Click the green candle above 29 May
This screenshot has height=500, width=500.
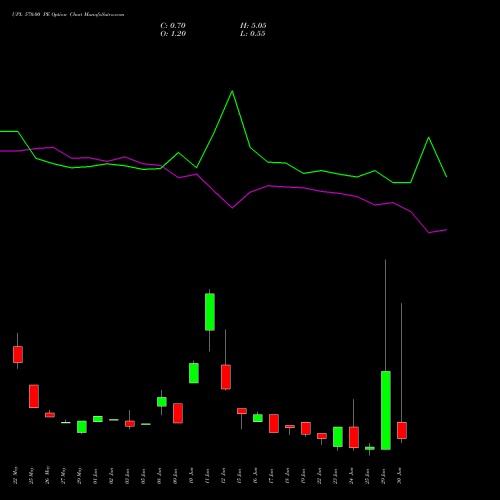(82, 427)
